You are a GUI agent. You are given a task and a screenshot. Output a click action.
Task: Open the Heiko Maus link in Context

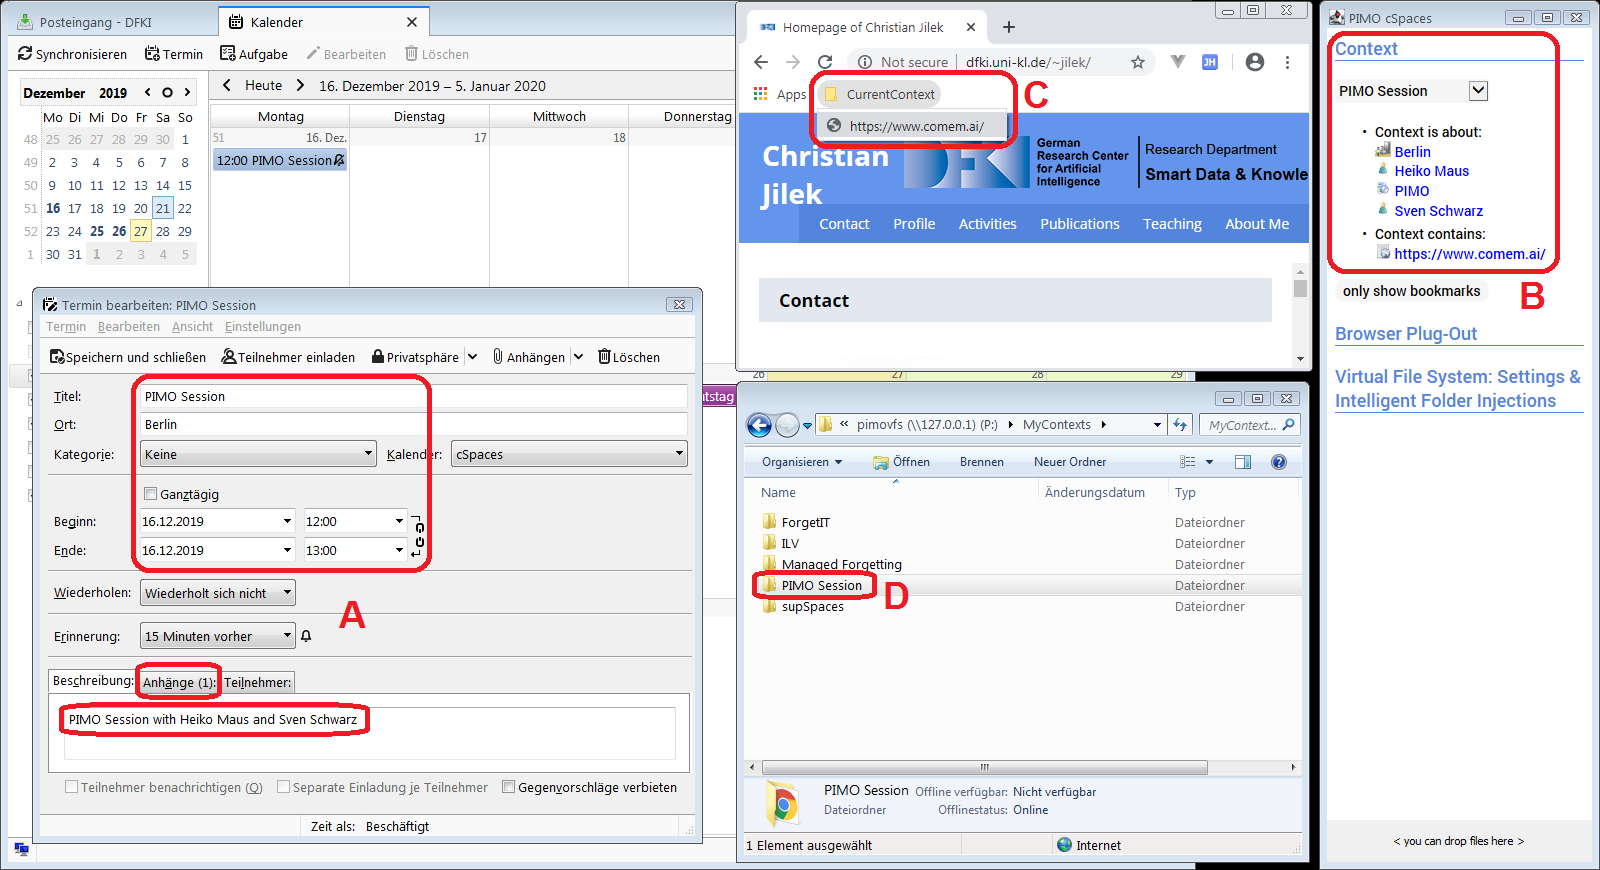(1432, 171)
